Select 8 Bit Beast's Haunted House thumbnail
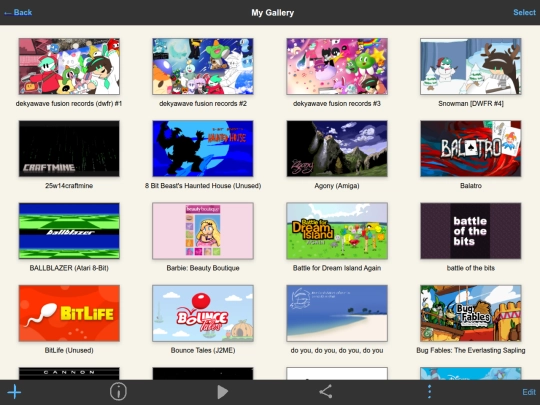 click(x=203, y=149)
